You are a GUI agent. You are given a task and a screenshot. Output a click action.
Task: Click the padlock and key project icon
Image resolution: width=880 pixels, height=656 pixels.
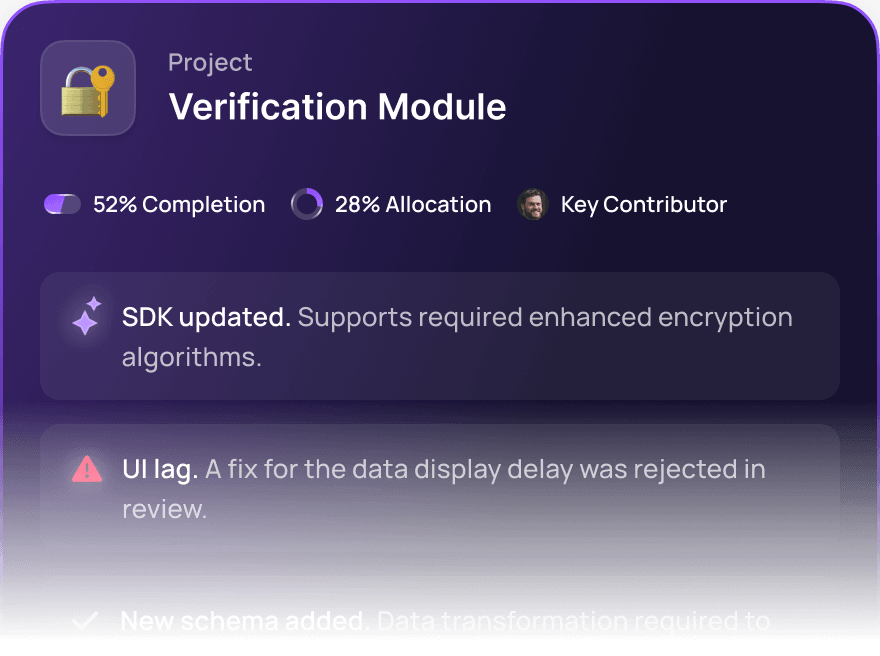[x=87, y=87]
